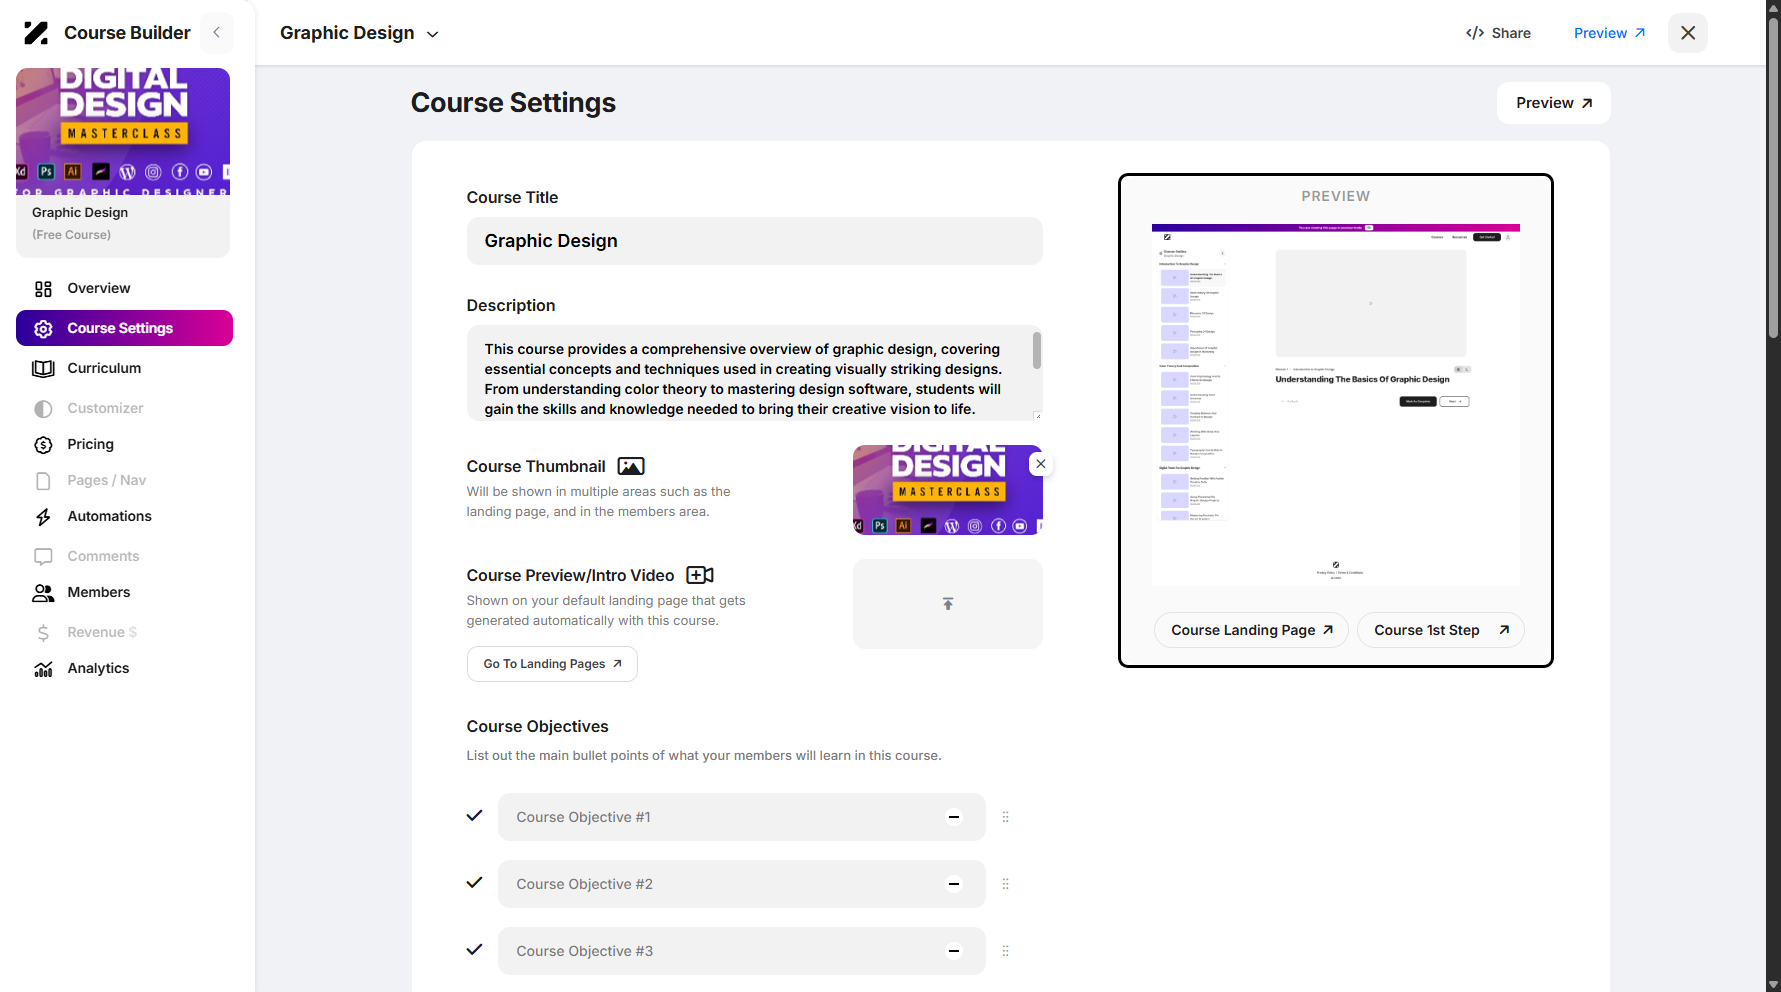The image size is (1781, 992).
Task: Remove Course Objective #2 with minus button
Action: pos(954,884)
